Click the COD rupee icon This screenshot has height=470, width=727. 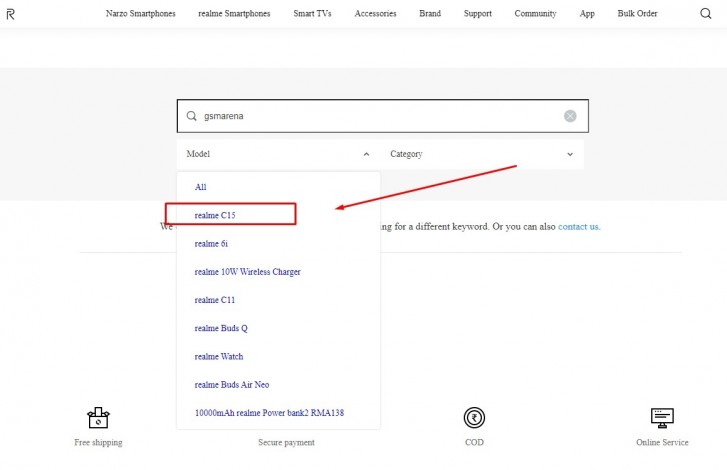tap(474, 418)
